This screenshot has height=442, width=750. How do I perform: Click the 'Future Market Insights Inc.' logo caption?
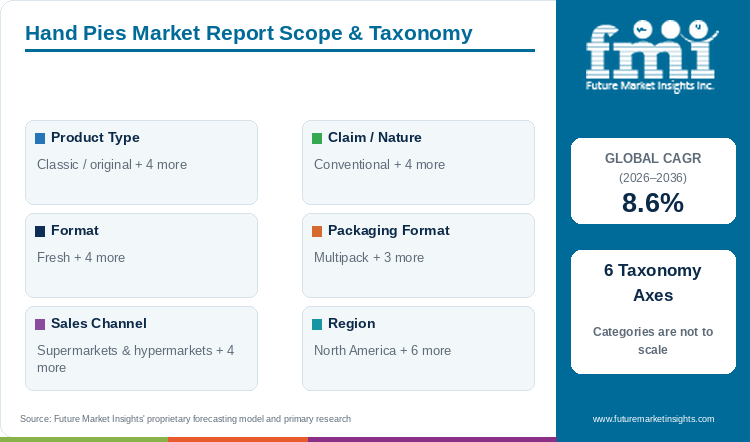point(650,86)
